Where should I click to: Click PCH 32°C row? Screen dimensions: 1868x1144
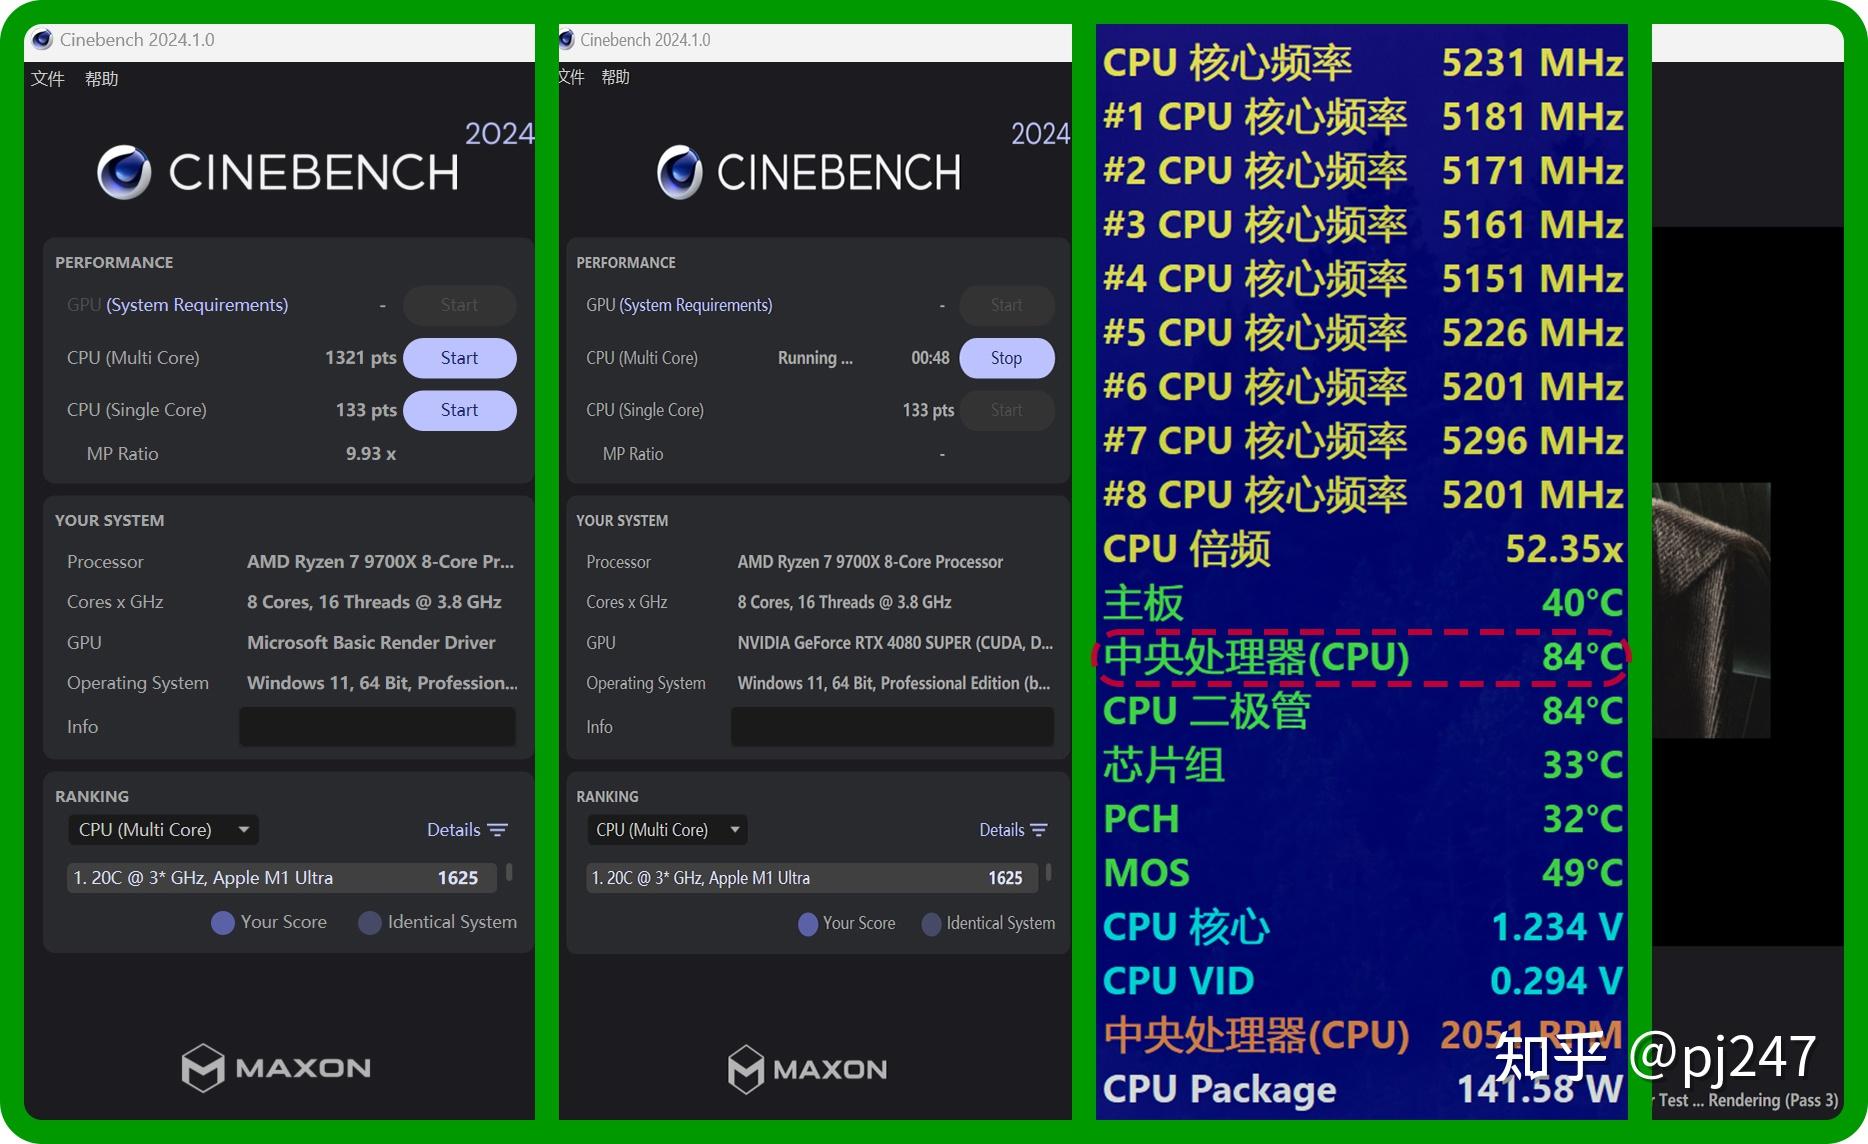click(x=1362, y=819)
